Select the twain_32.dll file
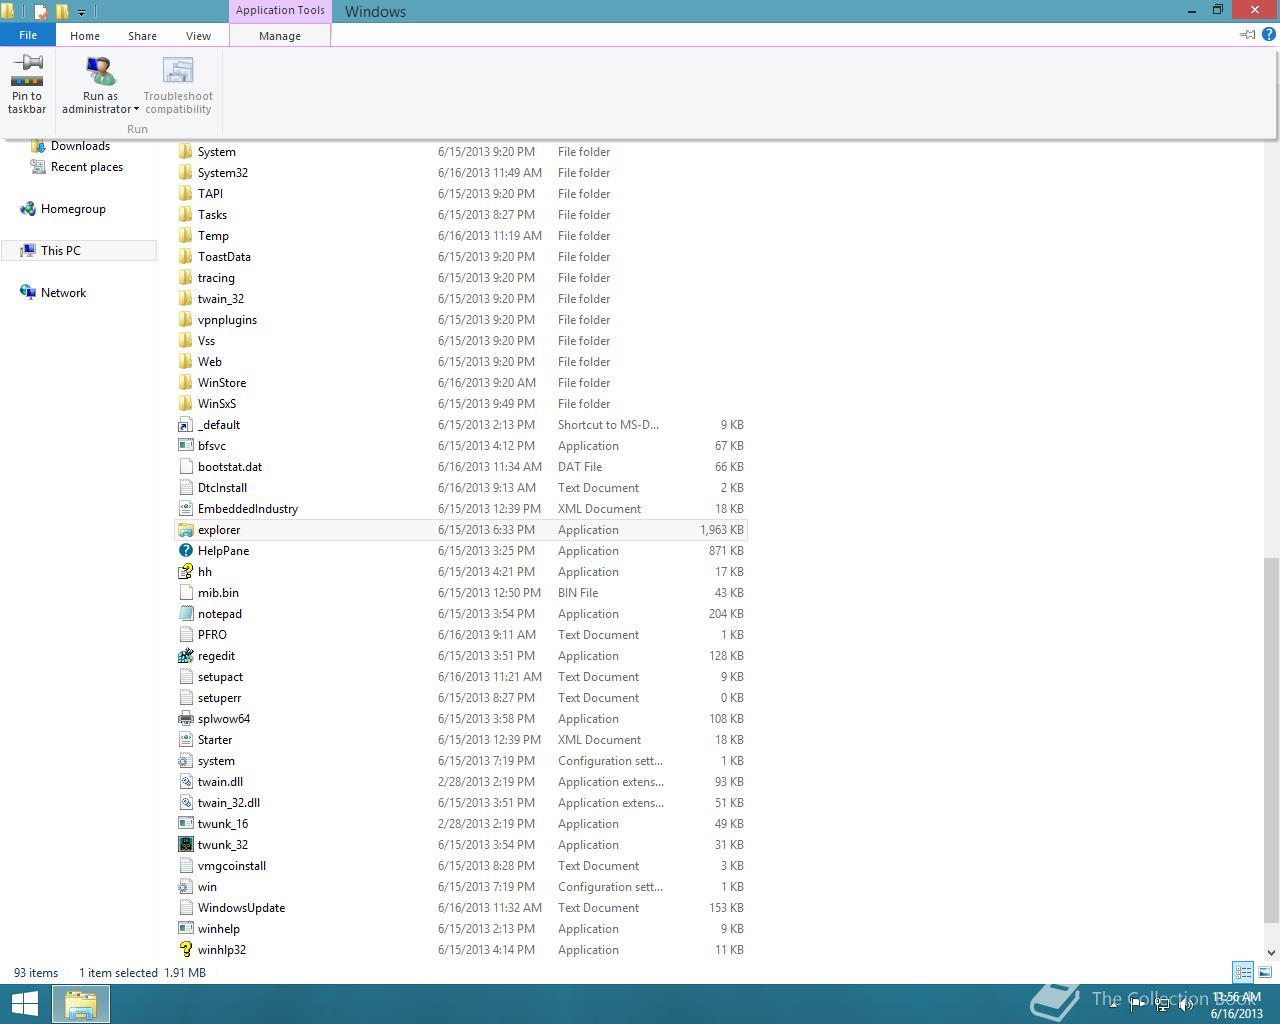 (x=461, y=803)
